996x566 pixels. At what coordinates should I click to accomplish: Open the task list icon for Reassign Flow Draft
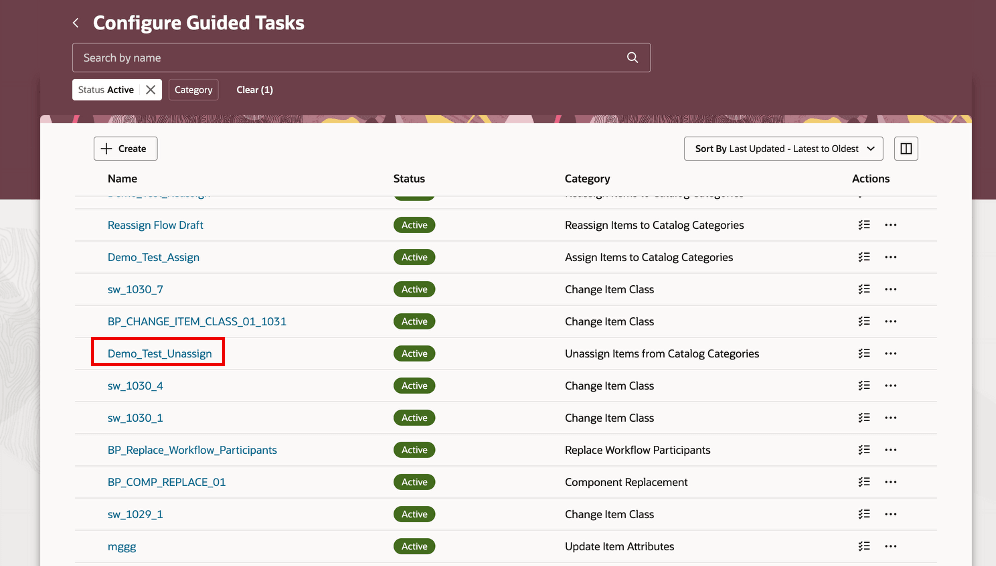pyautogui.click(x=864, y=225)
